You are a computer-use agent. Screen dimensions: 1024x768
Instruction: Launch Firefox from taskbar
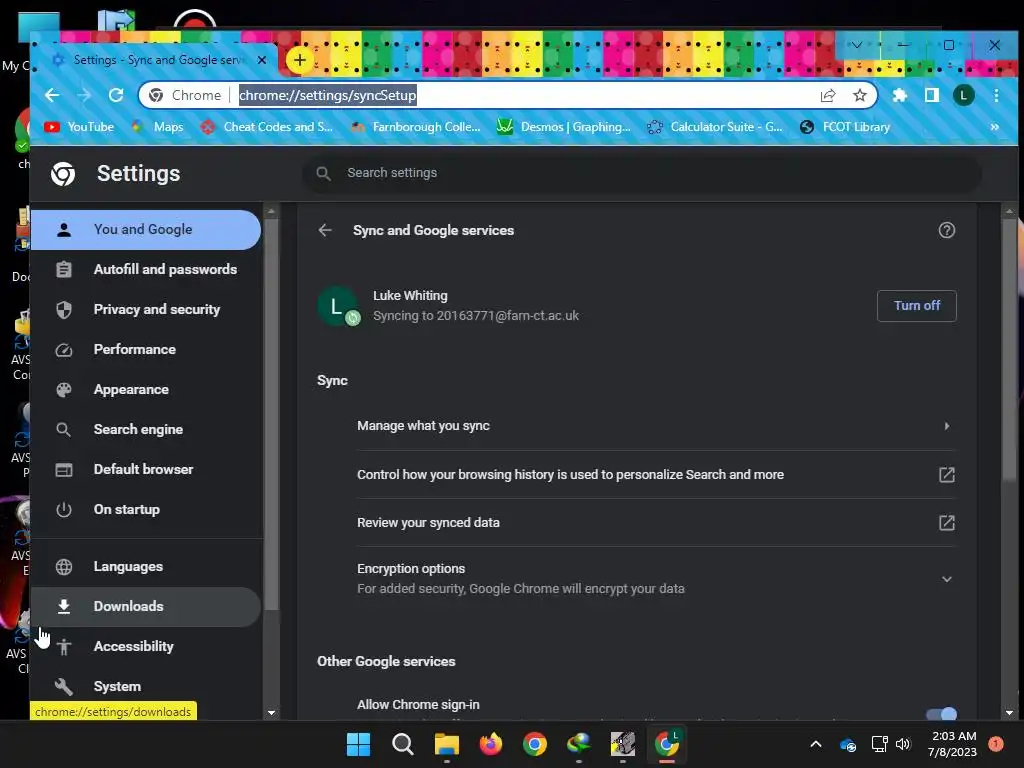pyautogui.click(x=490, y=744)
